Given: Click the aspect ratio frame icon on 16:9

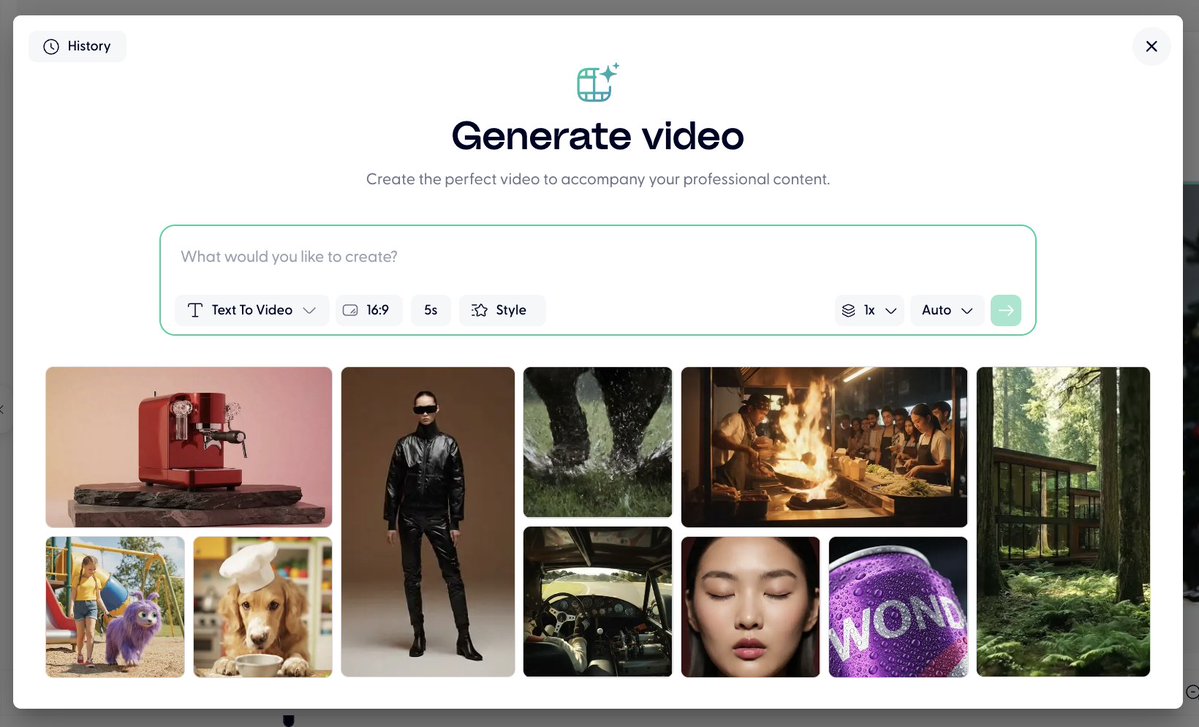Looking at the screenshot, I should (x=351, y=310).
